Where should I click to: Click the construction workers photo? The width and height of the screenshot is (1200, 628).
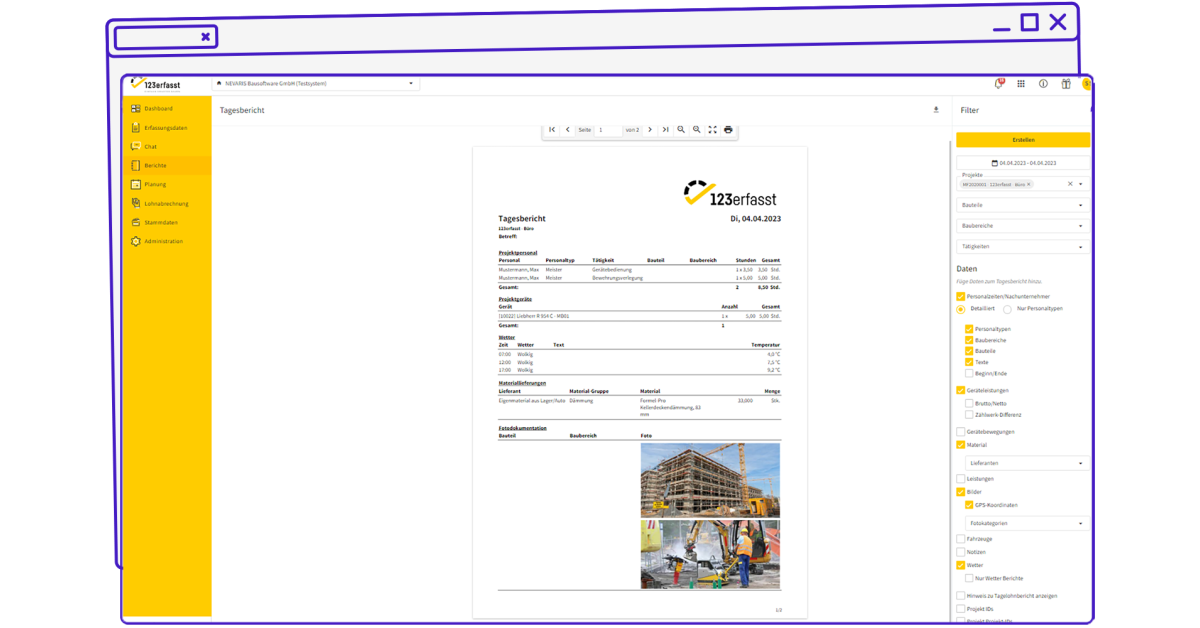(x=710, y=554)
